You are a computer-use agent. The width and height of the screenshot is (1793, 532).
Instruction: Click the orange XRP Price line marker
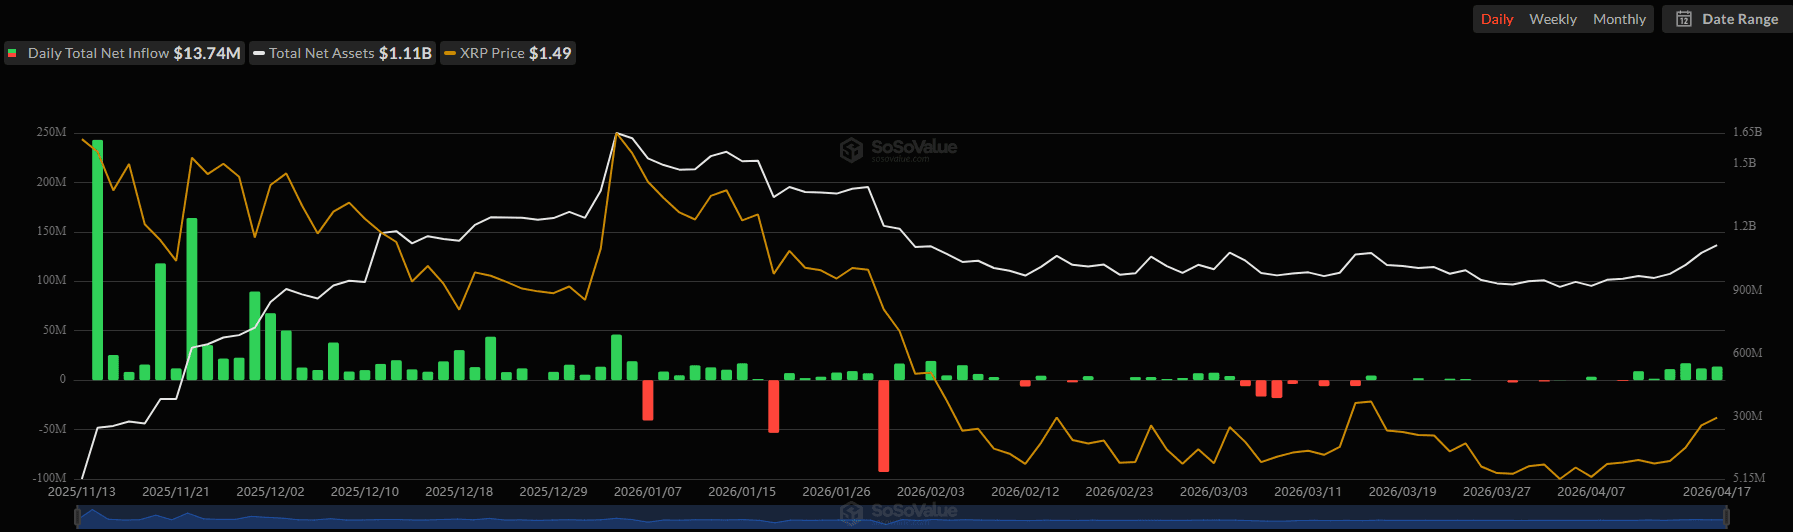pos(450,53)
